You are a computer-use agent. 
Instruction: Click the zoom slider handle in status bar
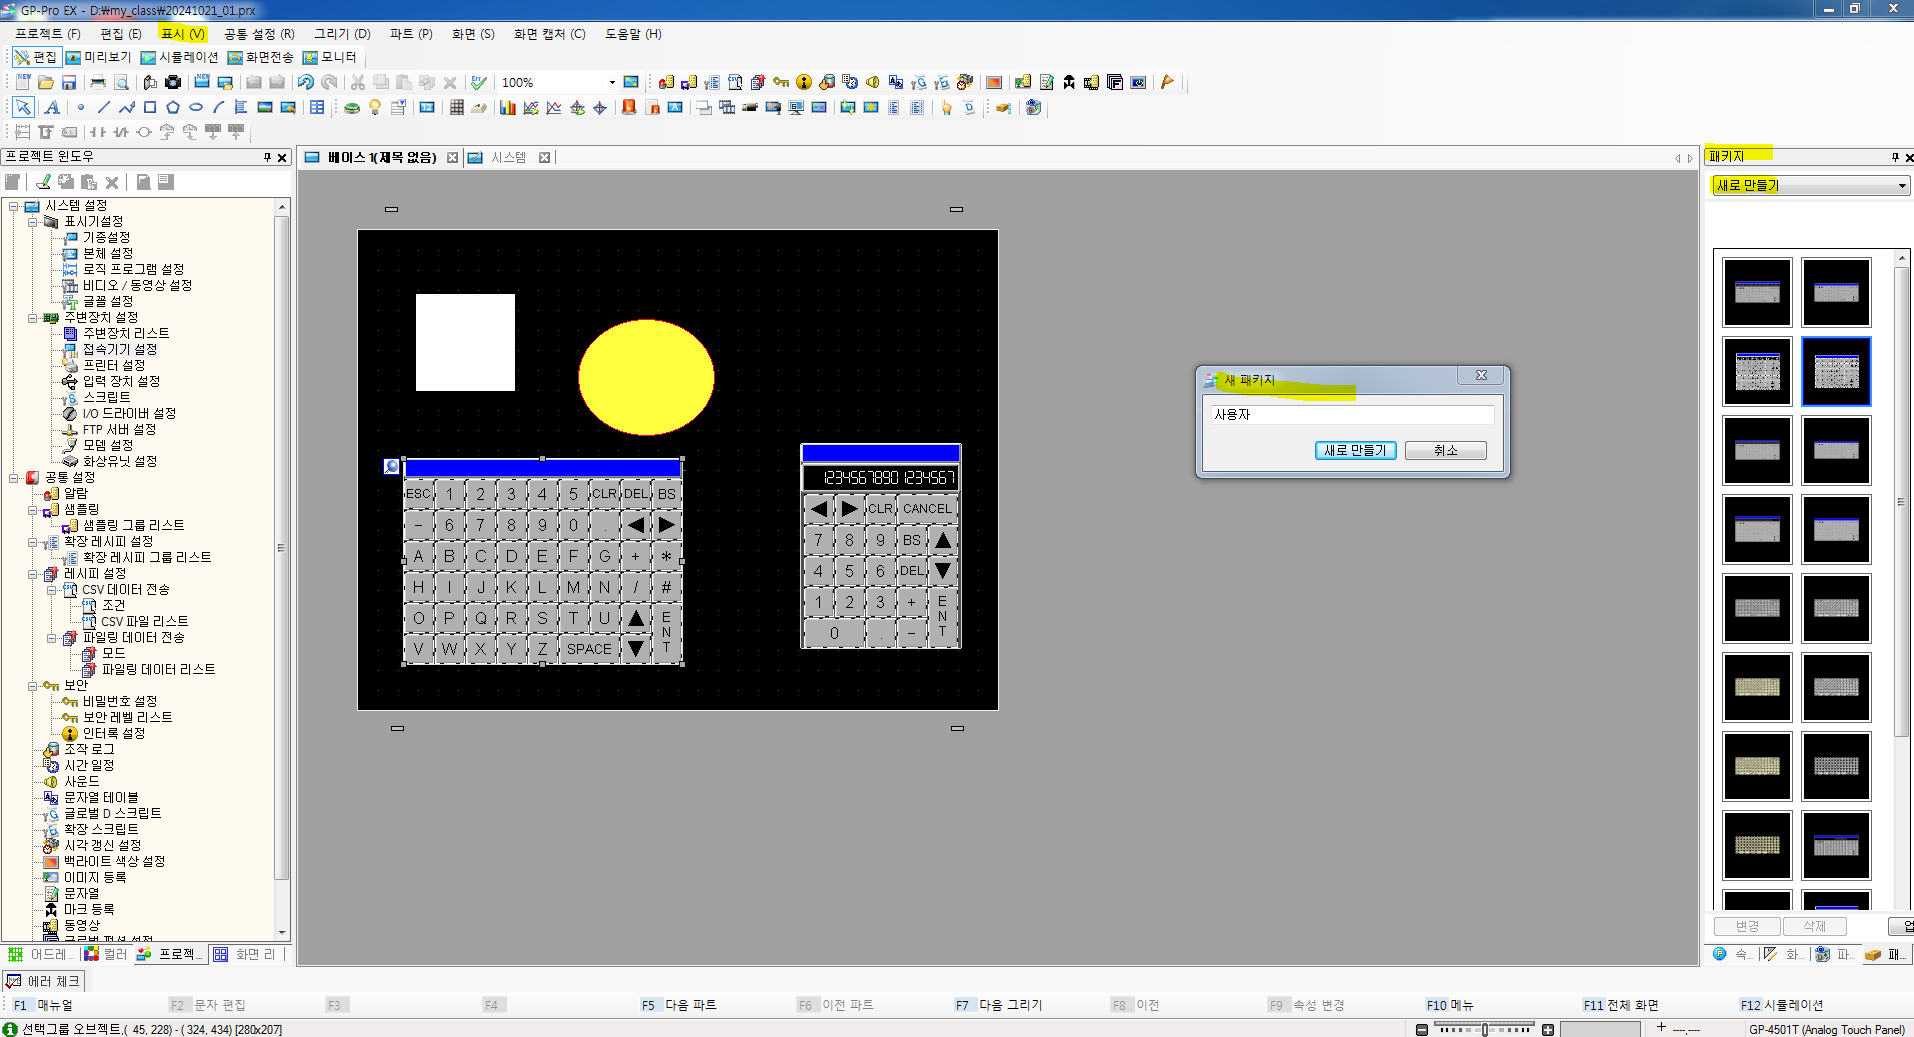1484,1029
